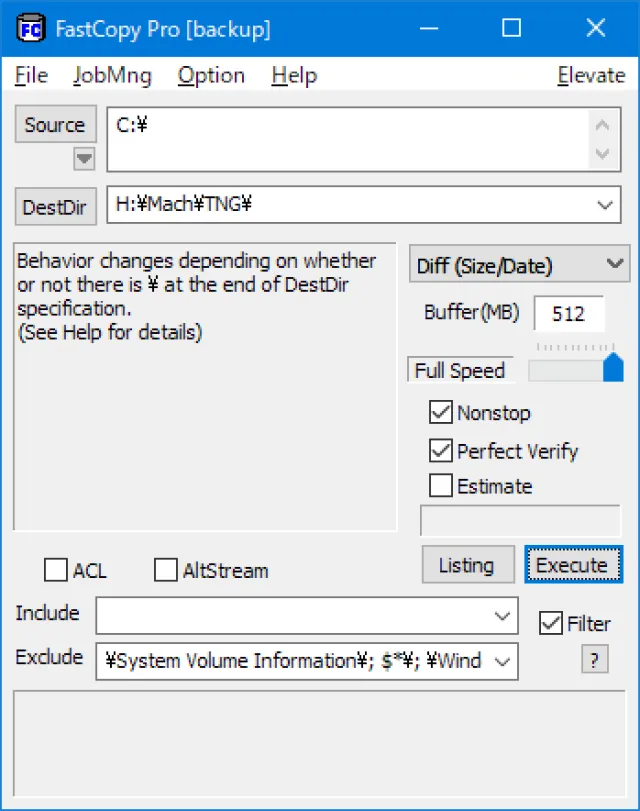Click the 'Behavior changes depending' info text

(197, 296)
